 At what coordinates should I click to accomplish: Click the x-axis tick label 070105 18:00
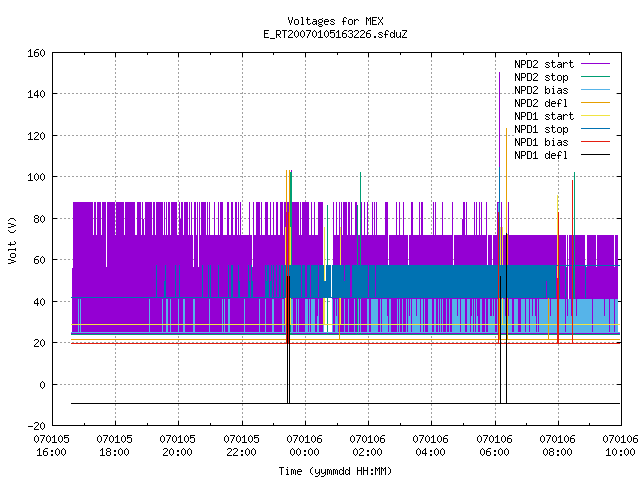[115, 446]
